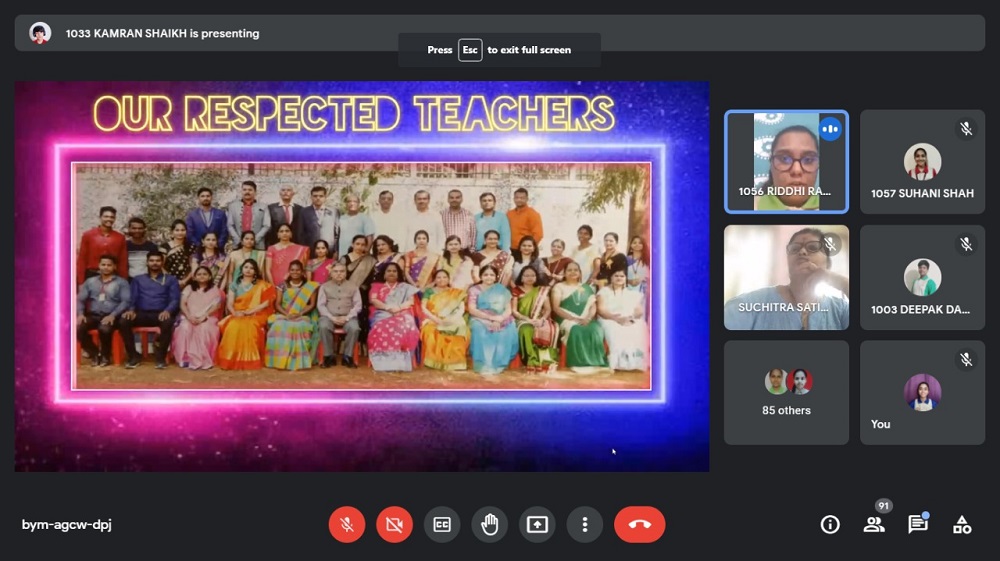
Task: Open the activities panel
Action: 961,524
